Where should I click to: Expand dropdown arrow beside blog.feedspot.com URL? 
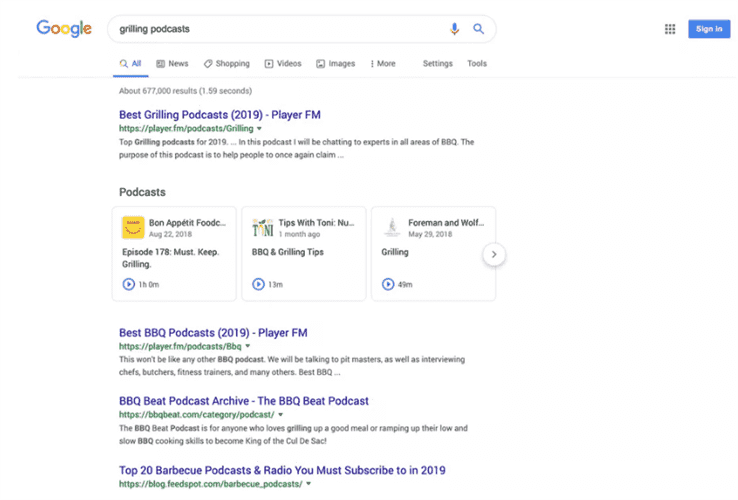(x=309, y=484)
